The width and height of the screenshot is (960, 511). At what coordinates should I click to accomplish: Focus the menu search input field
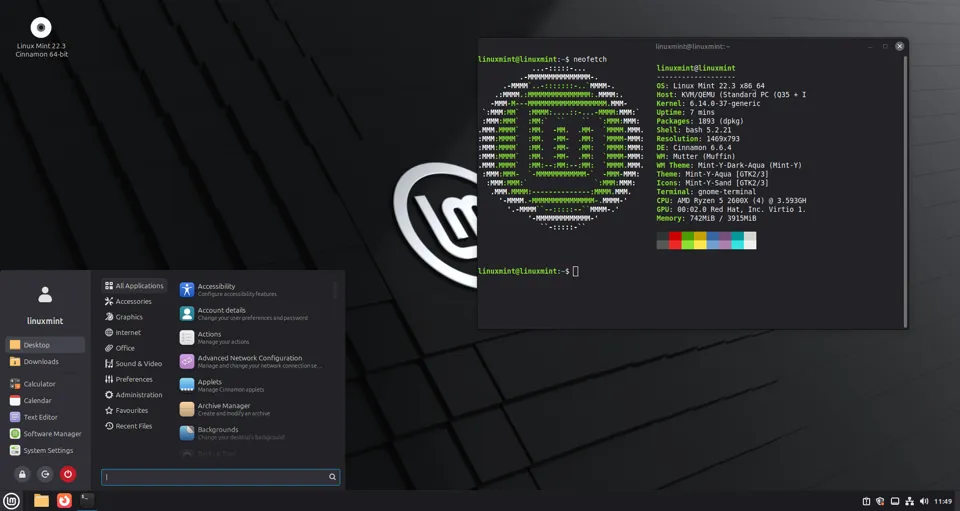click(x=220, y=477)
